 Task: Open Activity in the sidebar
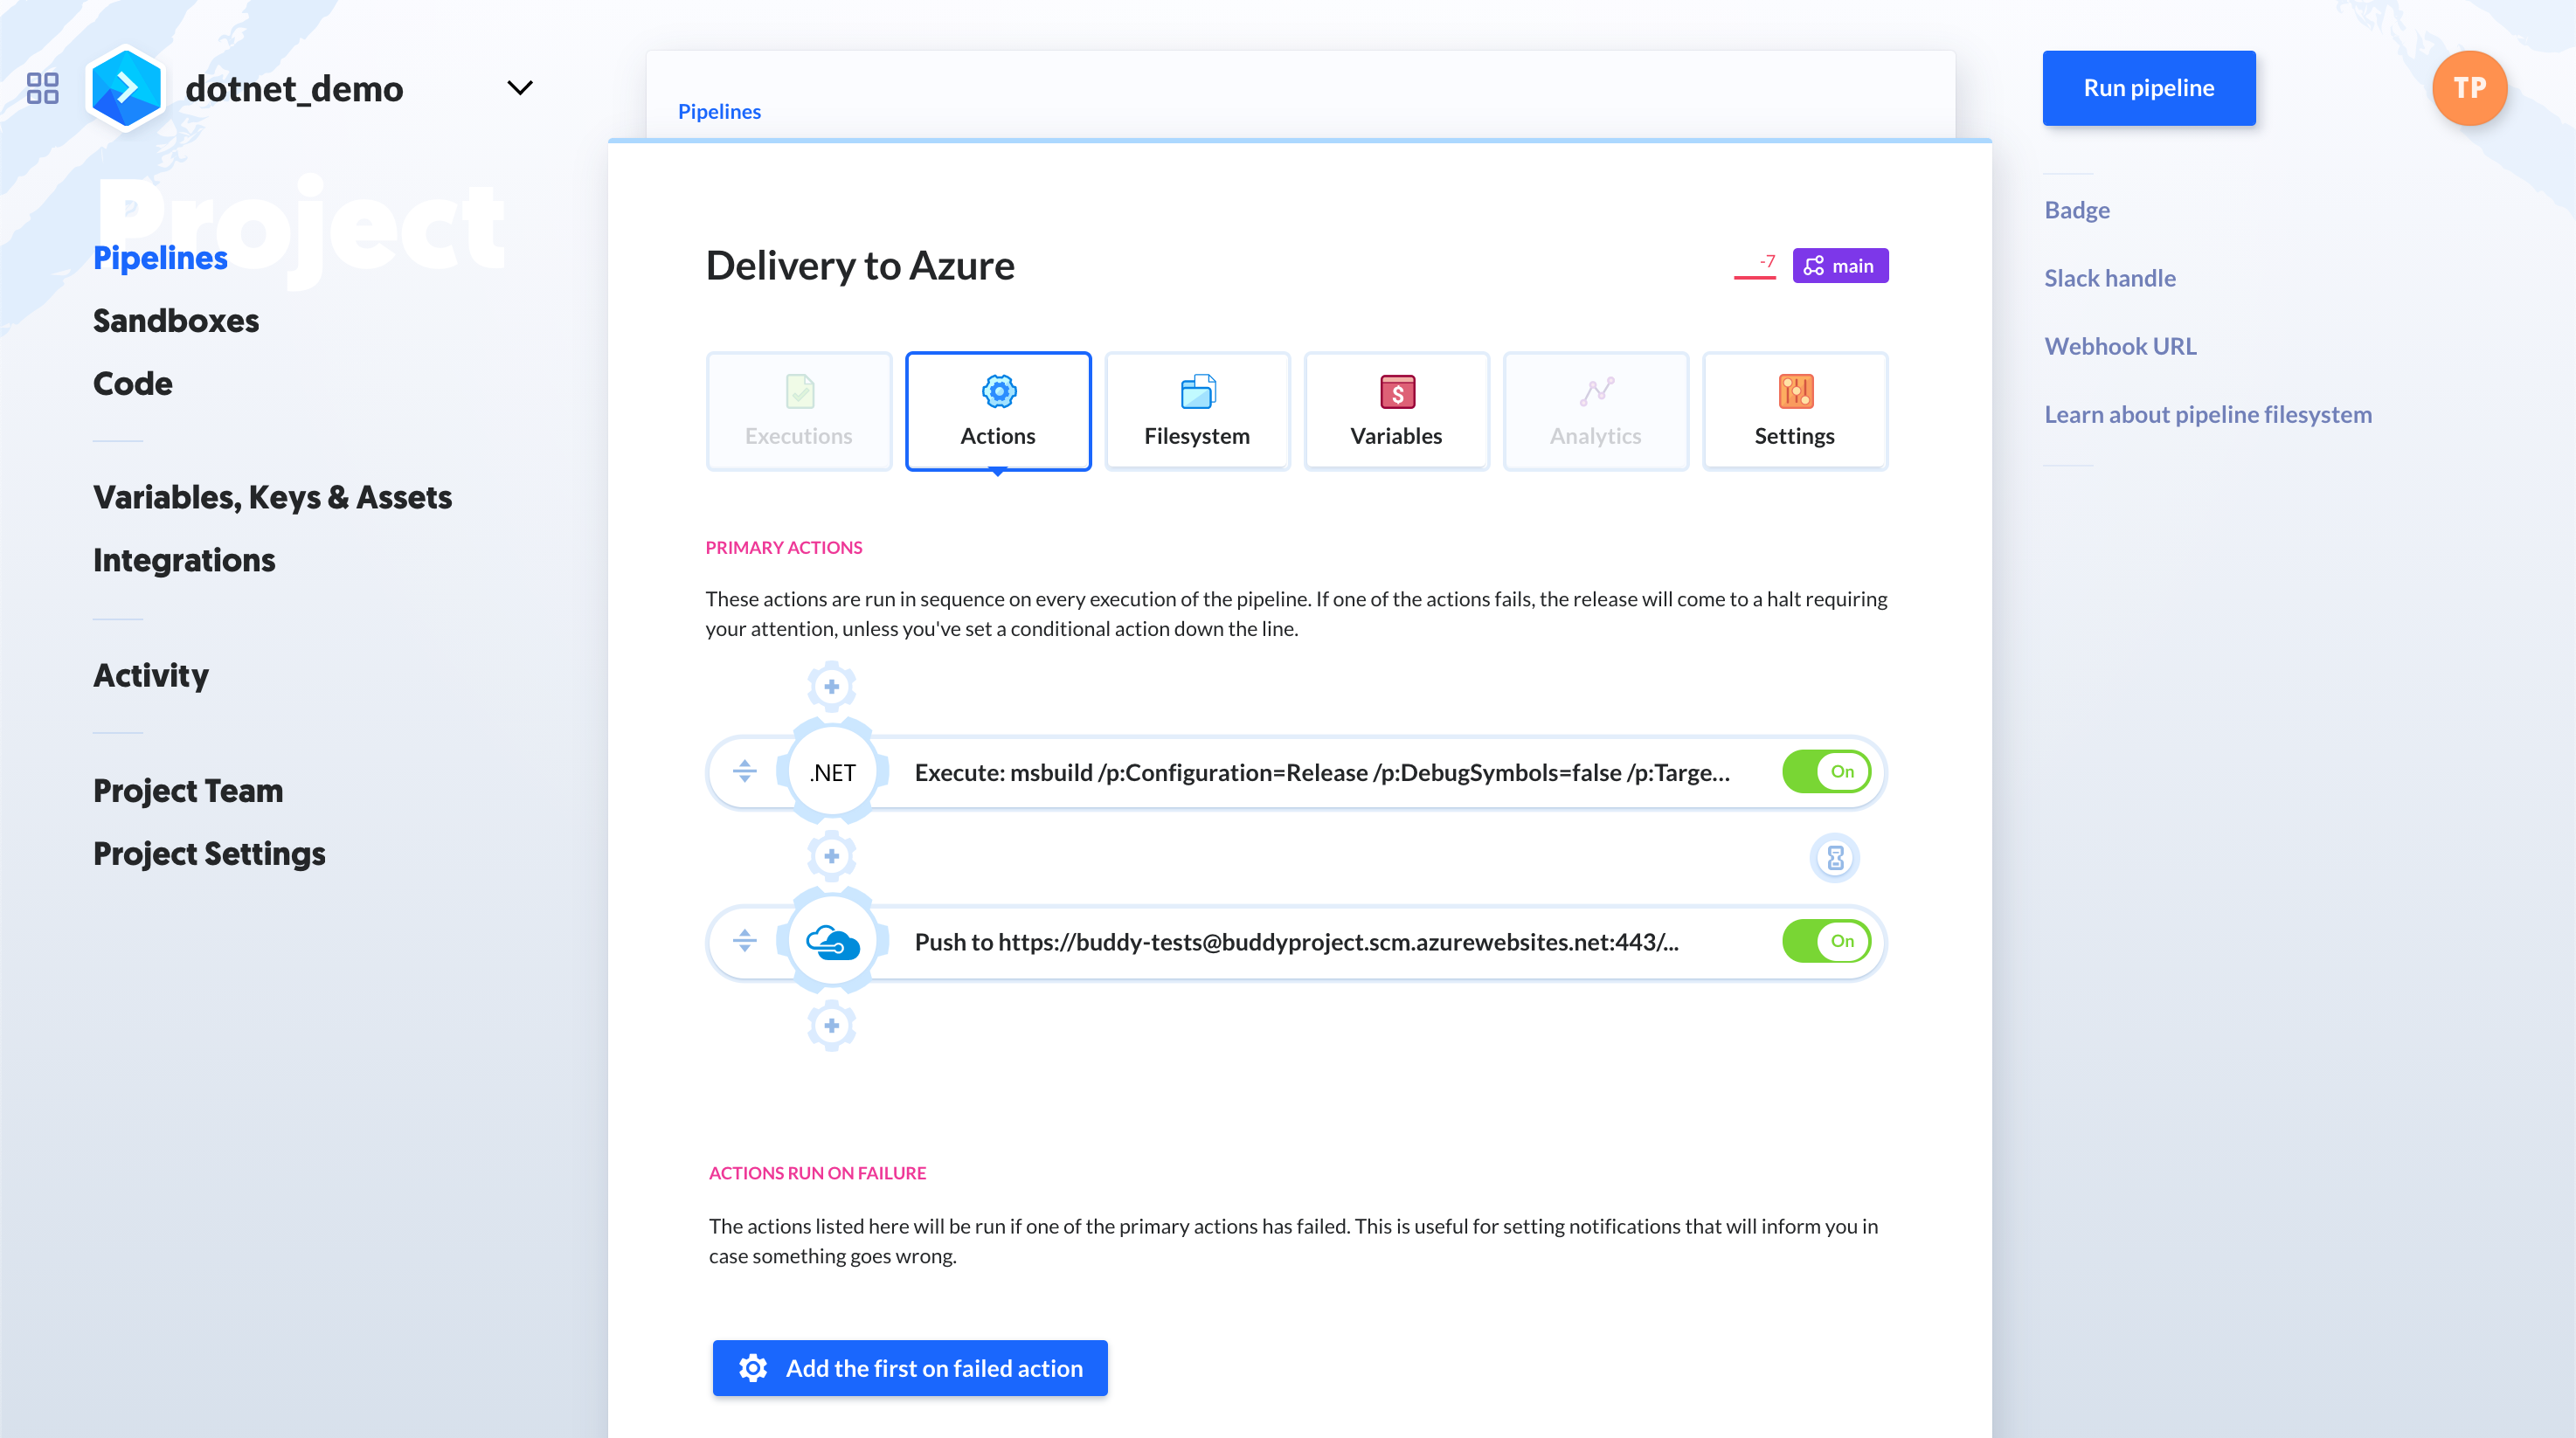pos(151,675)
